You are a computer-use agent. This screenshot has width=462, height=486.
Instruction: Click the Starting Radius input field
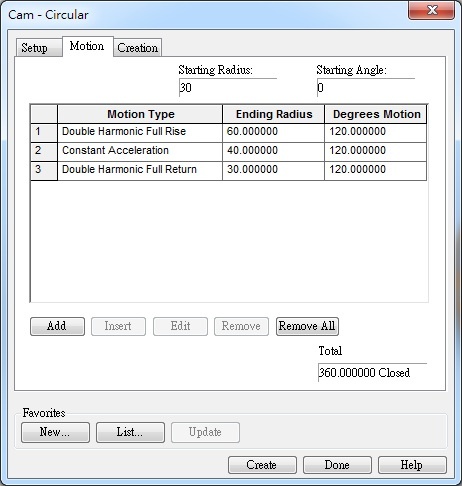pos(228,88)
